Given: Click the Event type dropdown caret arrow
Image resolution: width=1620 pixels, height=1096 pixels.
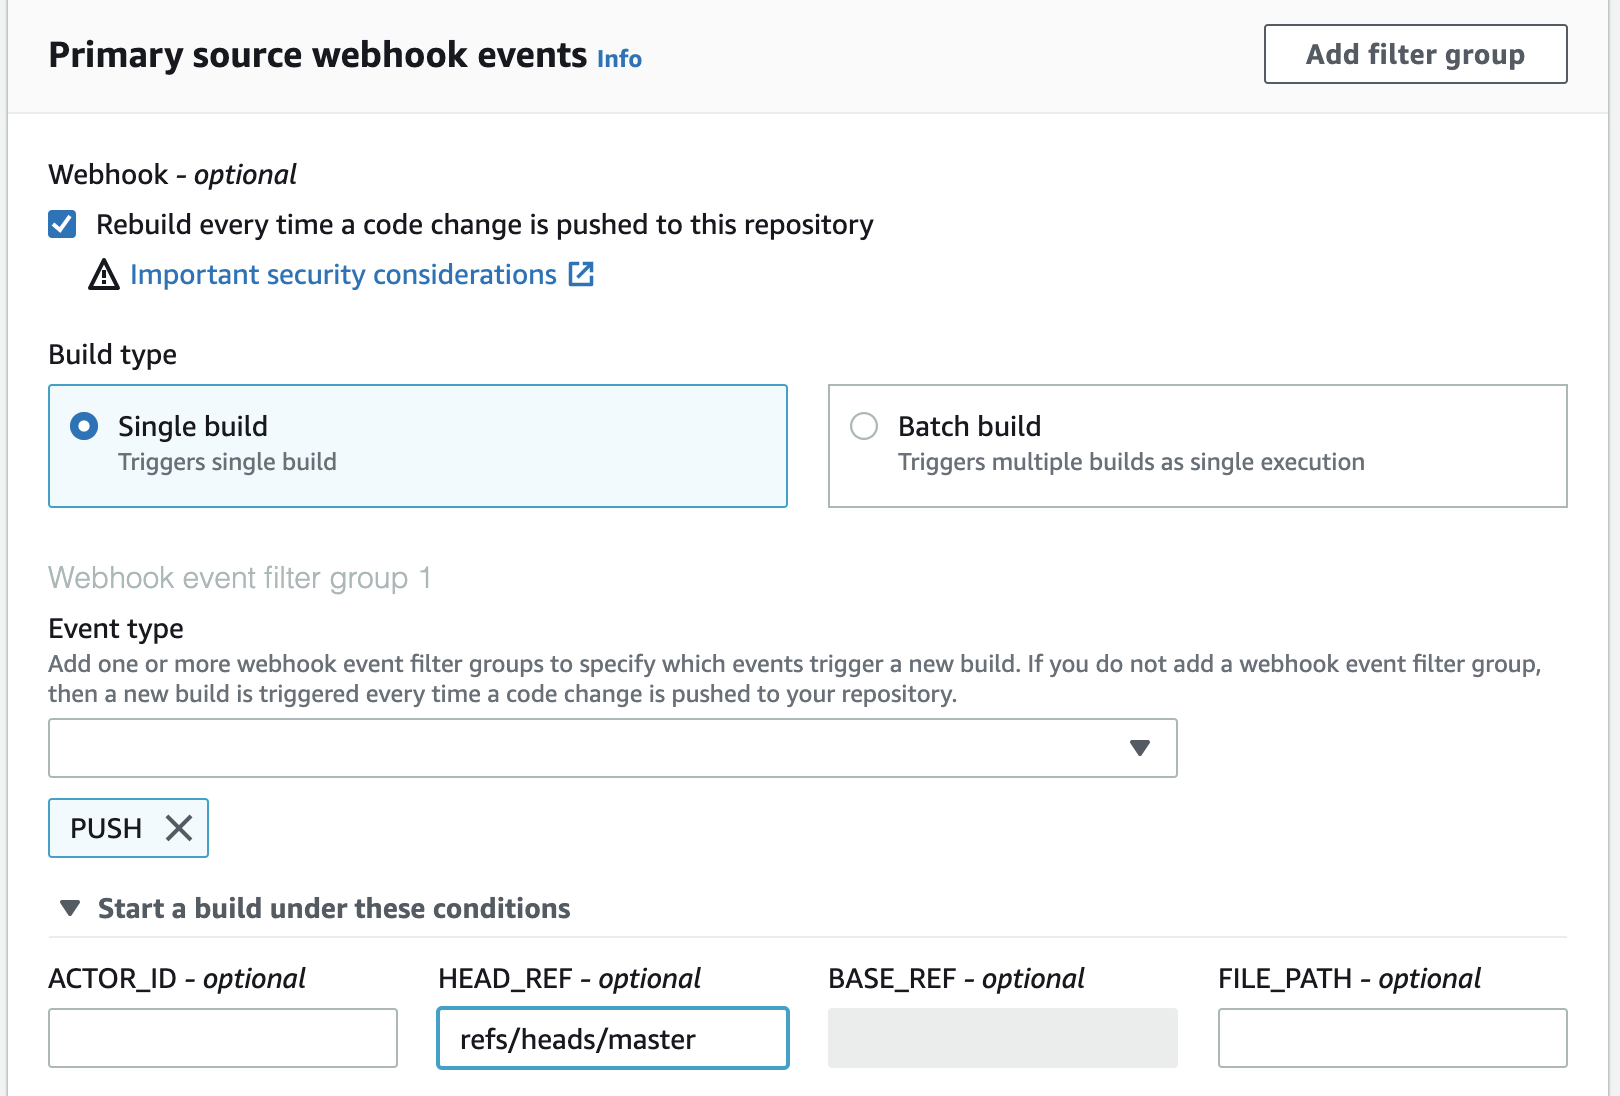Looking at the screenshot, I should (1139, 748).
